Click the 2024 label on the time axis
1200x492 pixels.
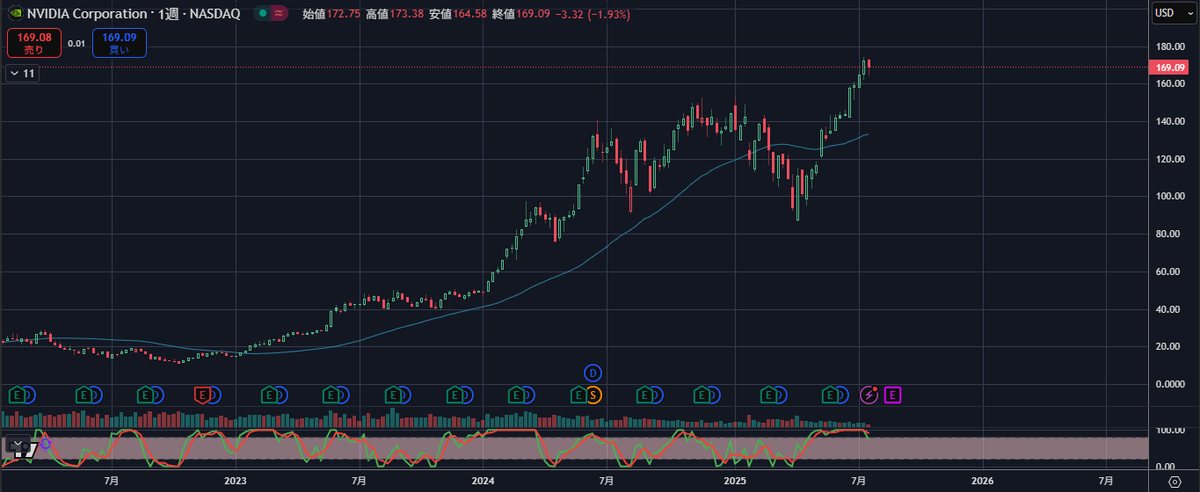coord(483,482)
